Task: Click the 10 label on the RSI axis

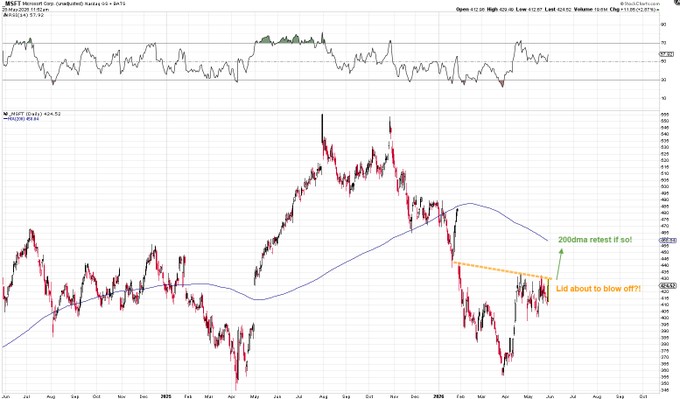Action: (664, 98)
